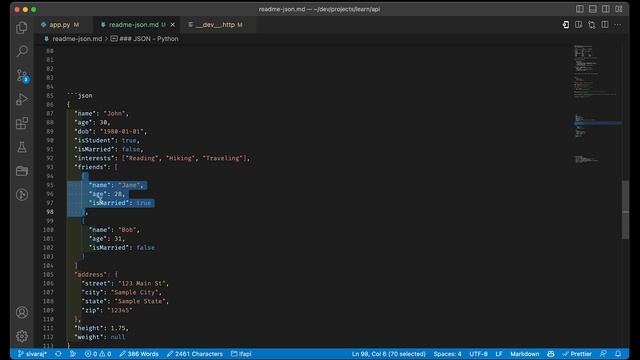This screenshot has width=640, height=360.
Task: Click 'Ln 98, Col 6 (70 selected)' status
Action: [x=389, y=354]
